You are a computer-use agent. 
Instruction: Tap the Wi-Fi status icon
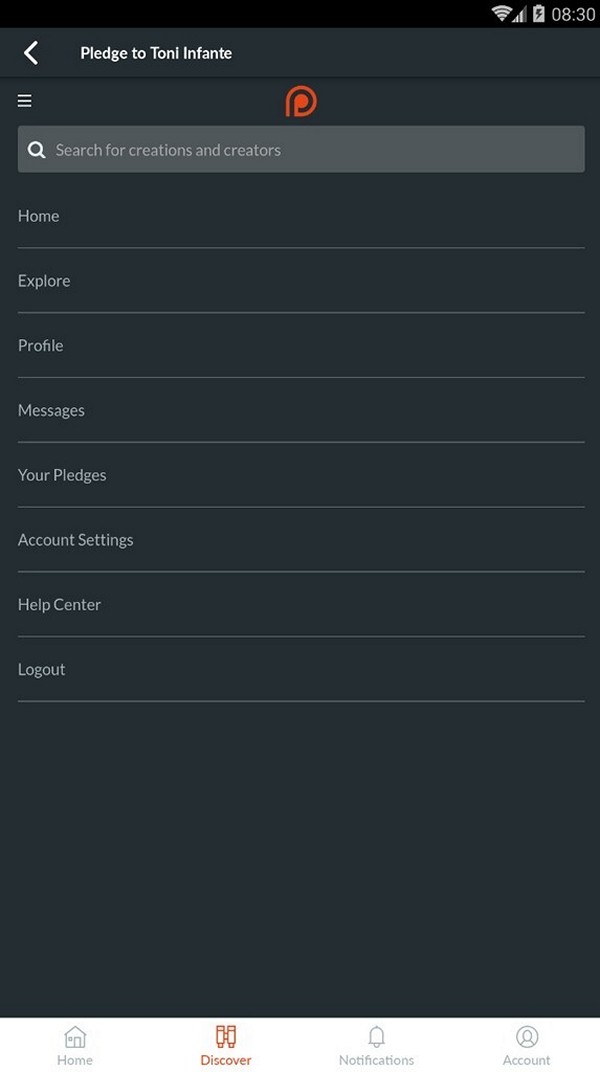502,13
